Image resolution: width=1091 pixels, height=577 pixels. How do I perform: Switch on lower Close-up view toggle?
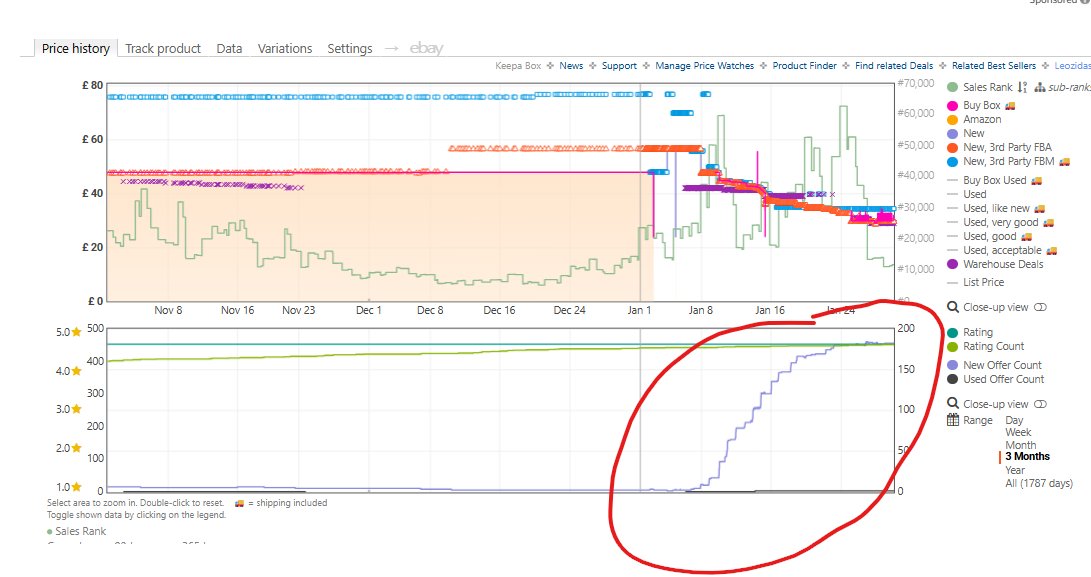click(x=1040, y=404)
